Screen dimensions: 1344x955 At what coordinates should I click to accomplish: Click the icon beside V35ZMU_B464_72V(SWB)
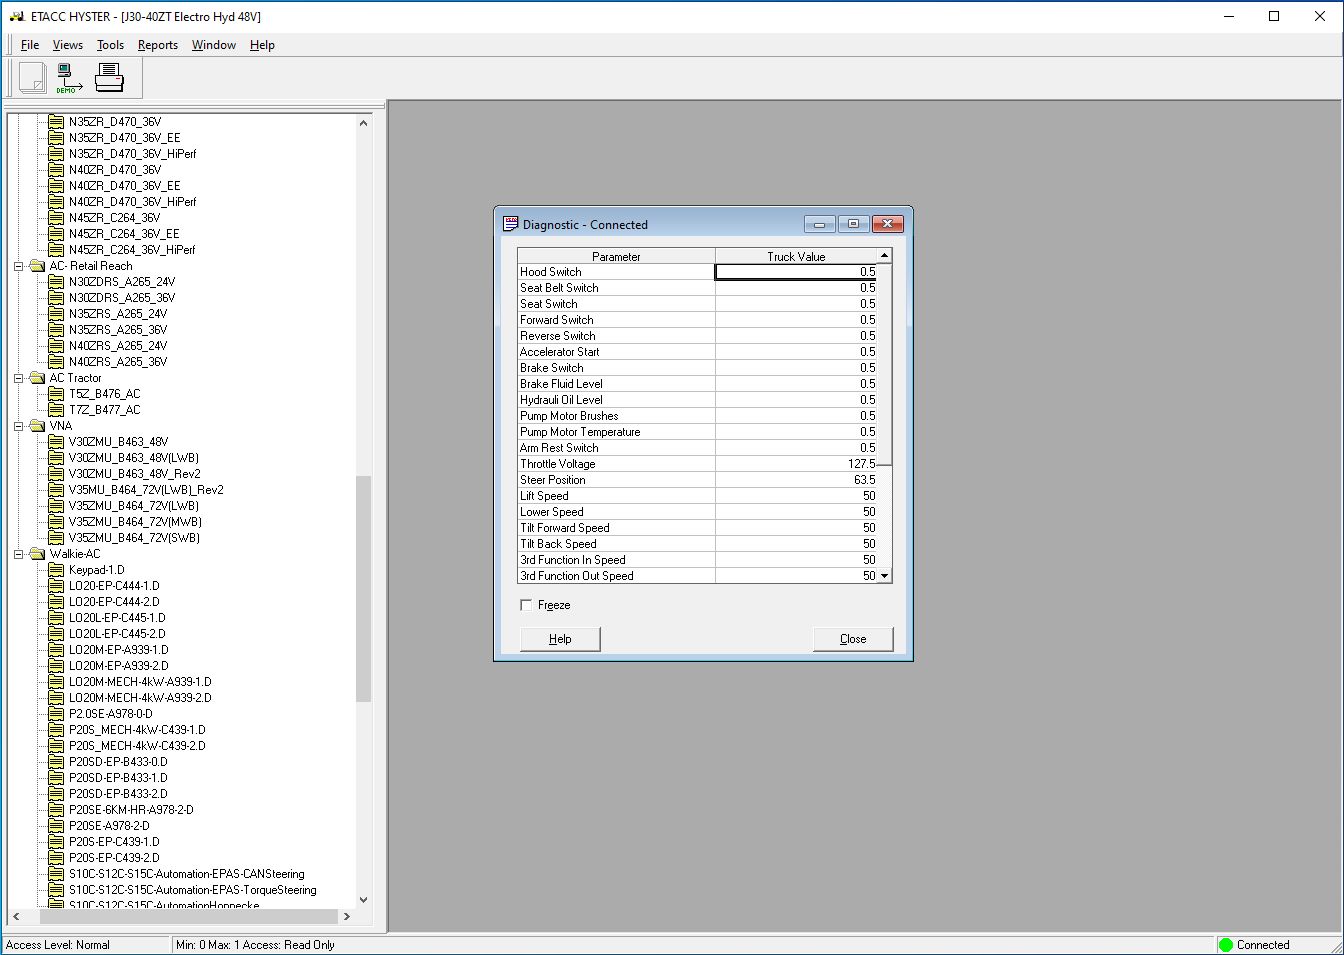coord(57,538)
